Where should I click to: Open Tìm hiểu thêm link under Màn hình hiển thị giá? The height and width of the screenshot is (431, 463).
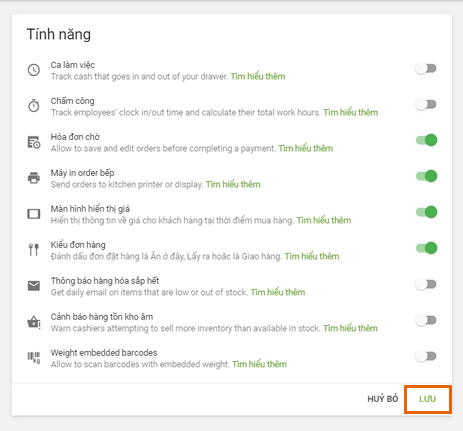tap(324, 220)
